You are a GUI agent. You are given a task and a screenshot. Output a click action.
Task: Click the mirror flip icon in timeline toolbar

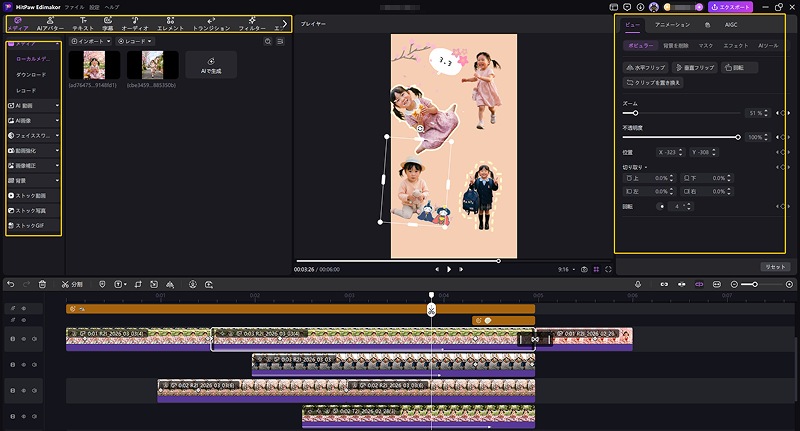[x=170, y=284]
